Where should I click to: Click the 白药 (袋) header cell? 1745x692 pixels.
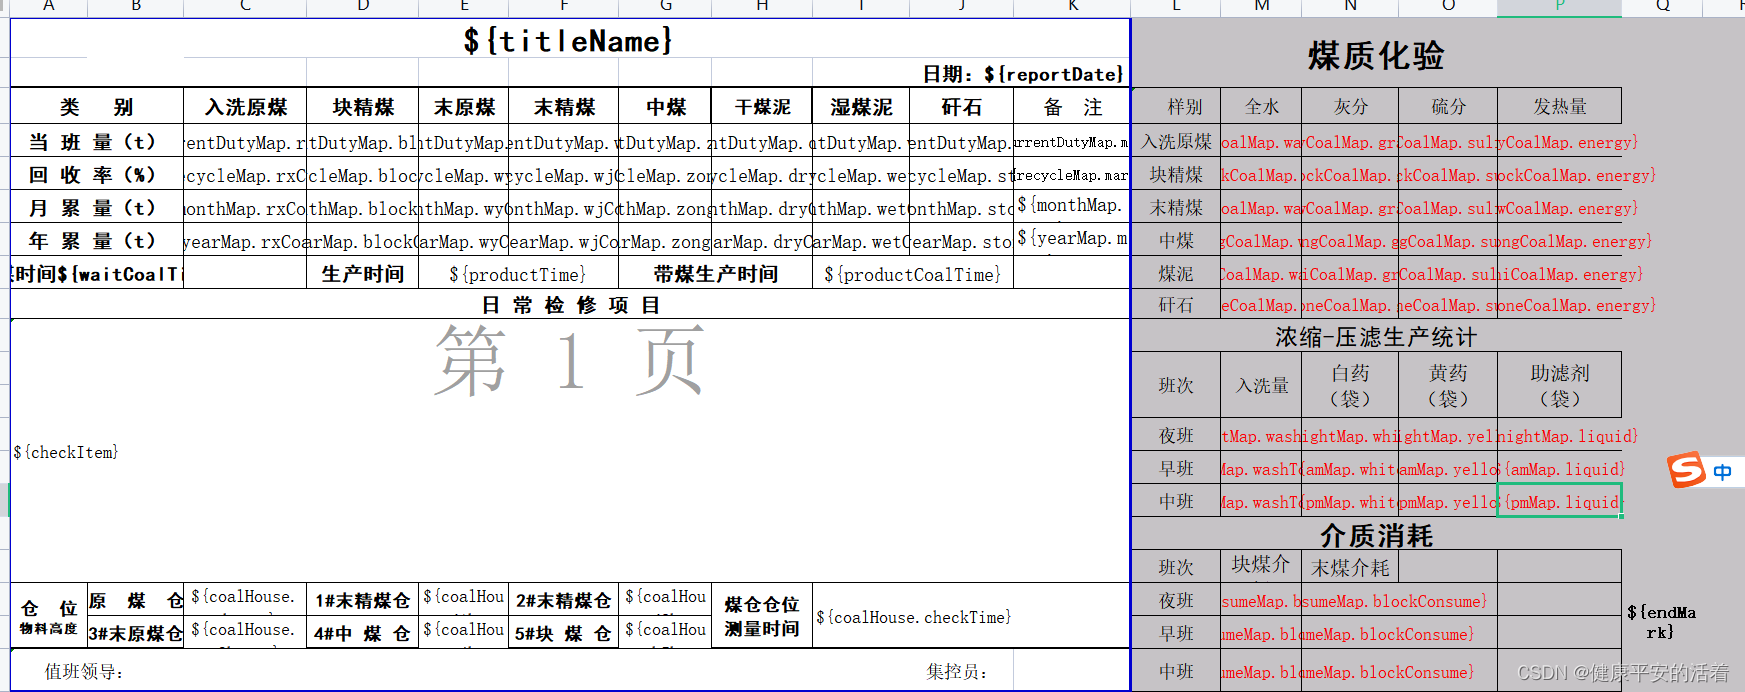click(x=1350, y=385)
